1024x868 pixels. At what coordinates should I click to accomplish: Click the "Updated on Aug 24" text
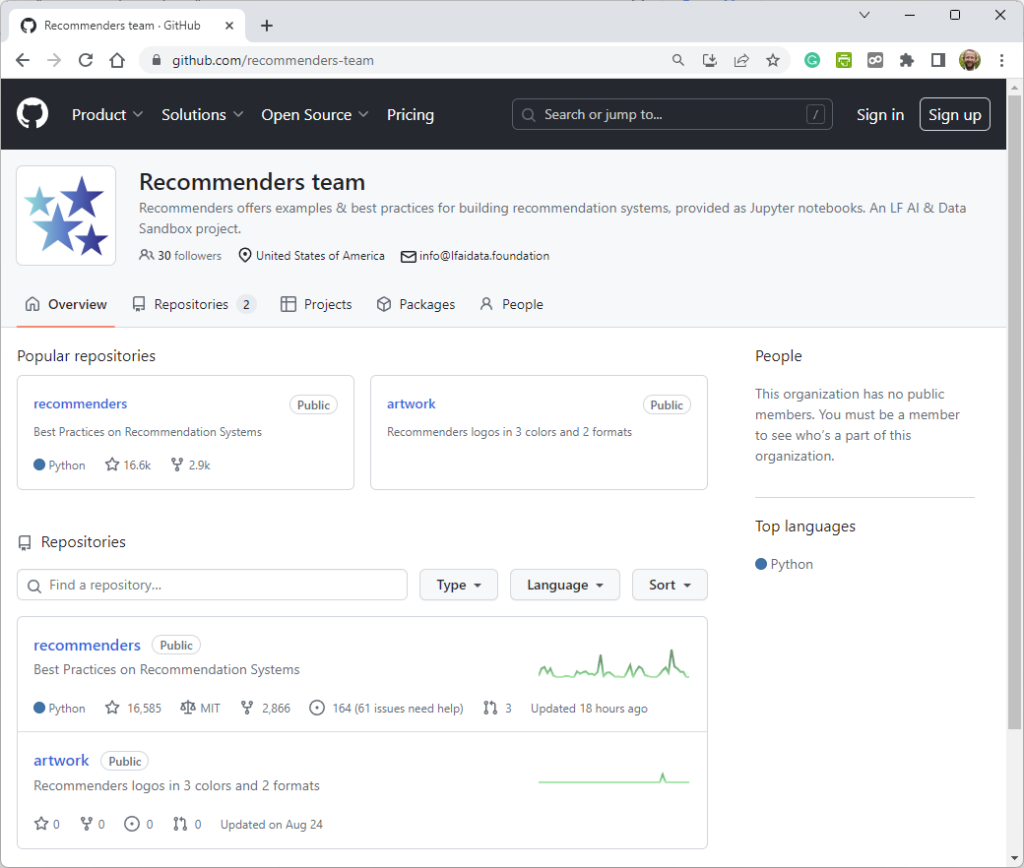(272, 824)
